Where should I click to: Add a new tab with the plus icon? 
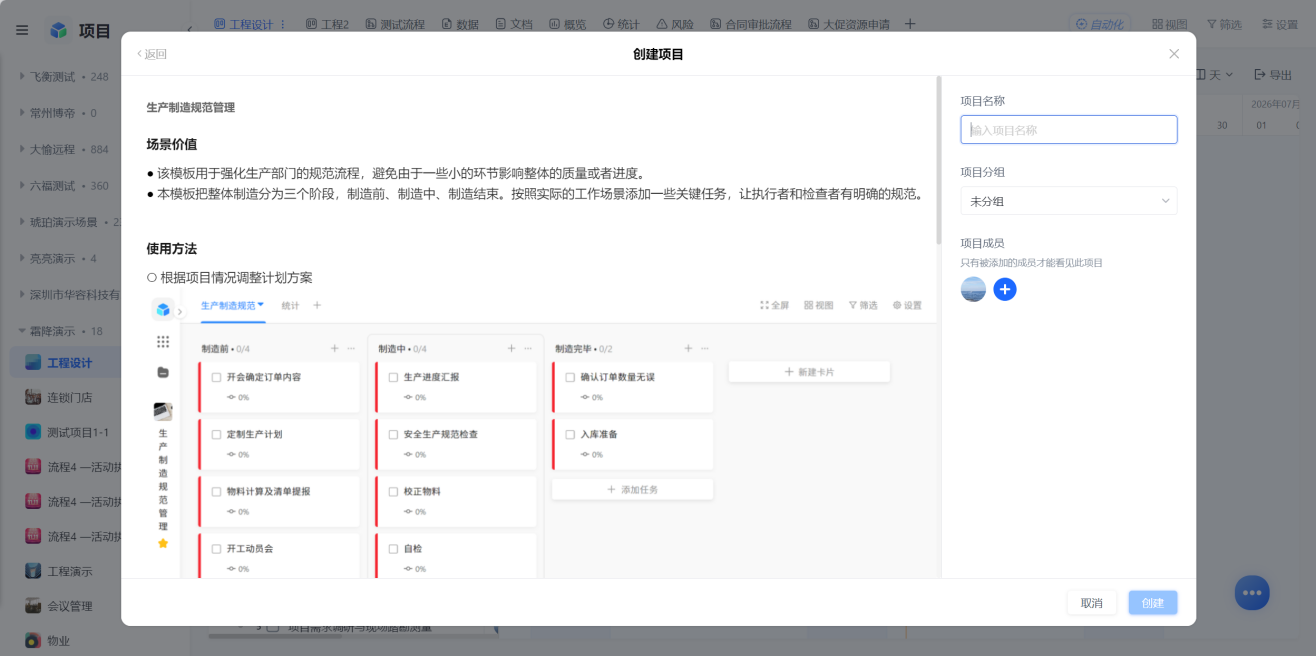tap(910, 24)
